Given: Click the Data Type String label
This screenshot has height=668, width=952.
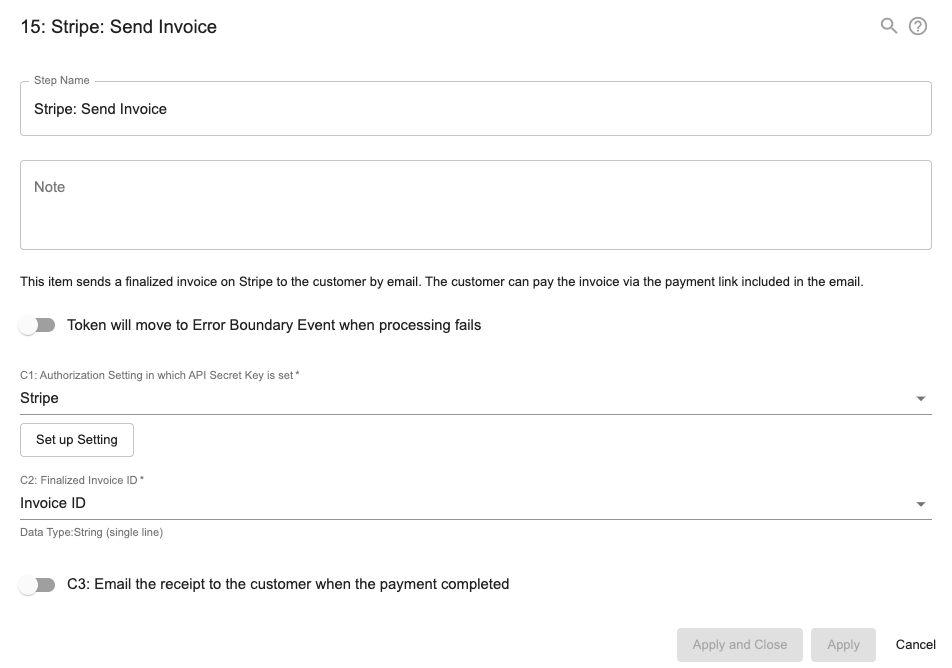Looking at the screenshot, I should click(91, 532).
